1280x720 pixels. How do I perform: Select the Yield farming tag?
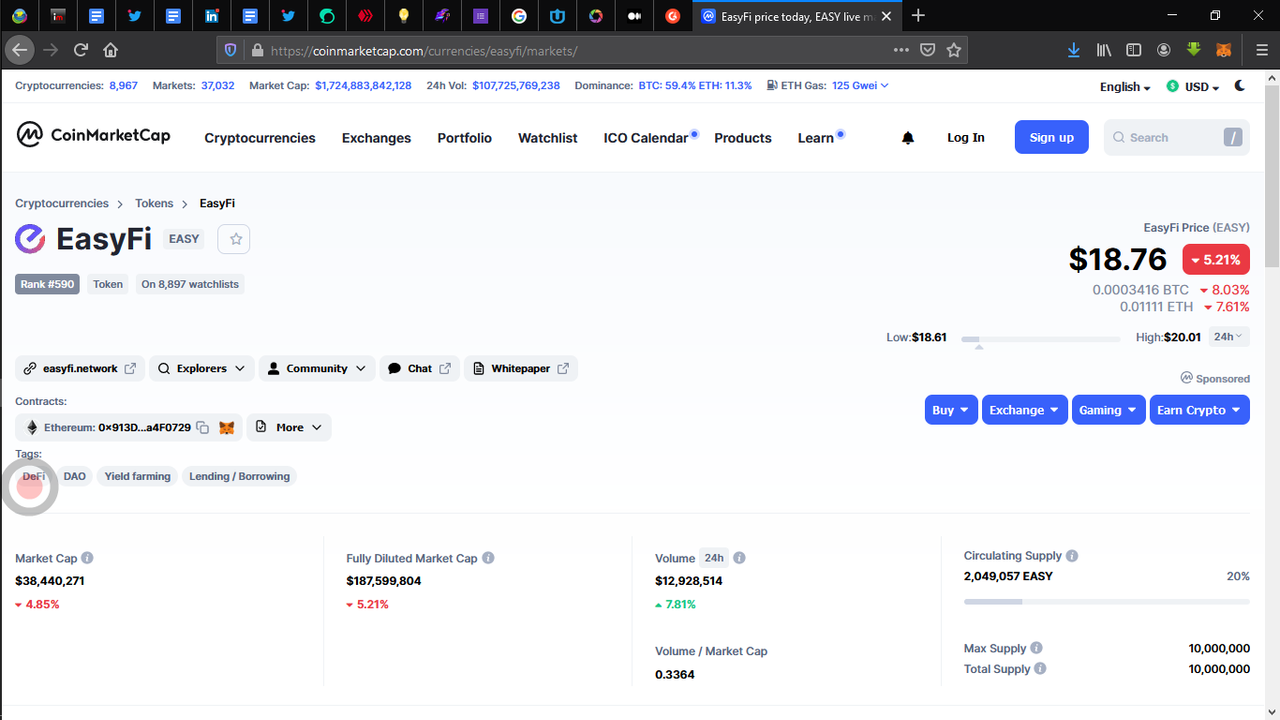click(x=138, y=477)
